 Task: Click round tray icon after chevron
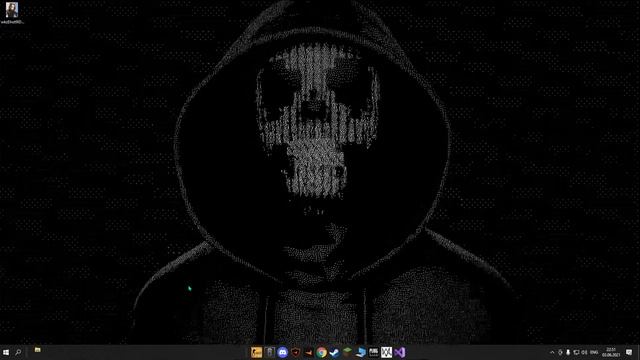[560, 352]
